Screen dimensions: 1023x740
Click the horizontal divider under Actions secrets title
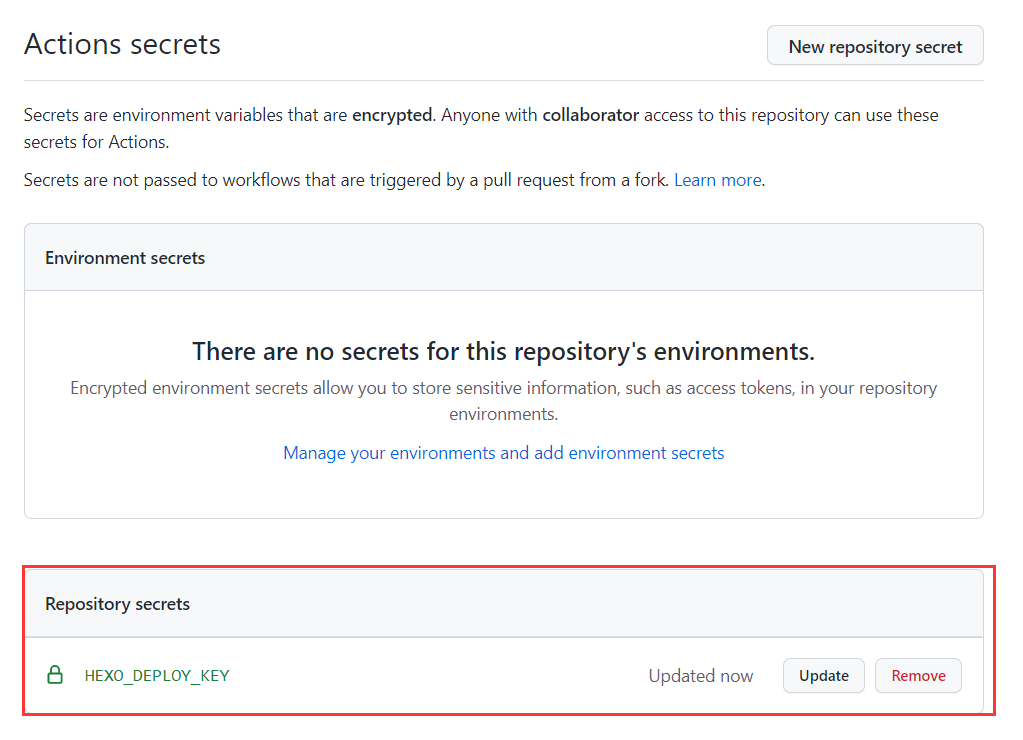(503, 80)
